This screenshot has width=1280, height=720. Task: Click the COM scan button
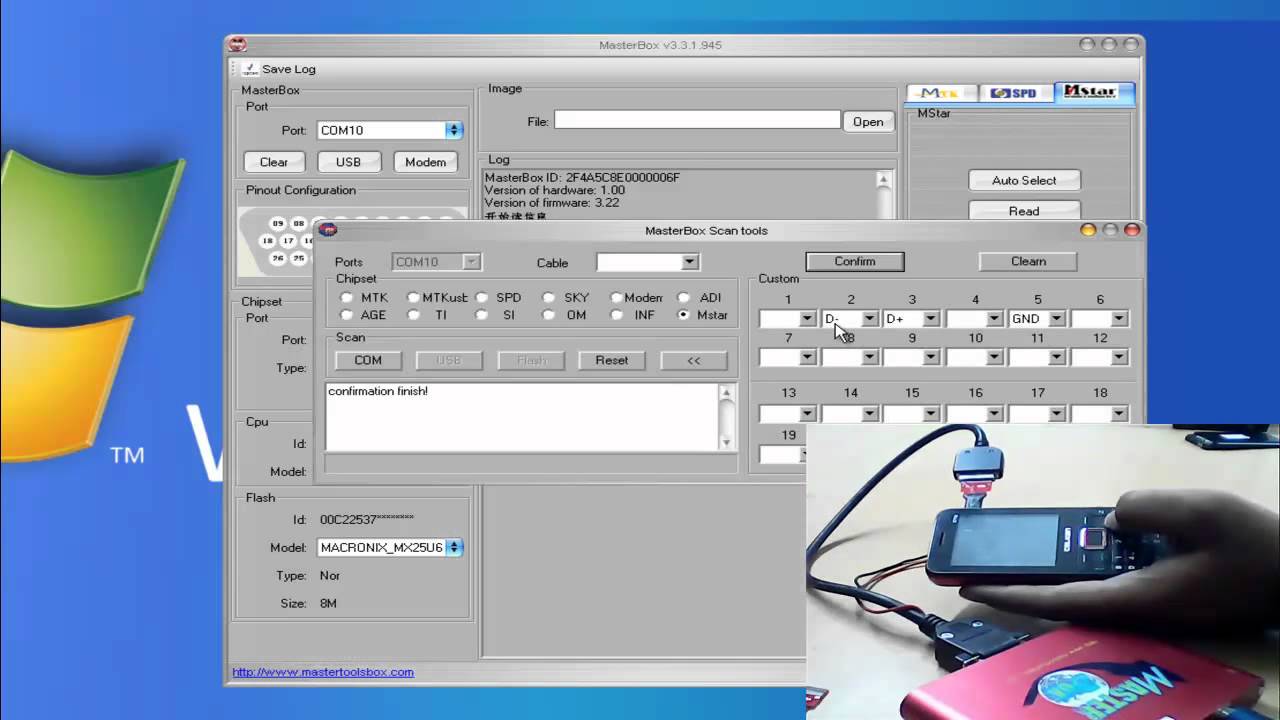pos(368,360)
